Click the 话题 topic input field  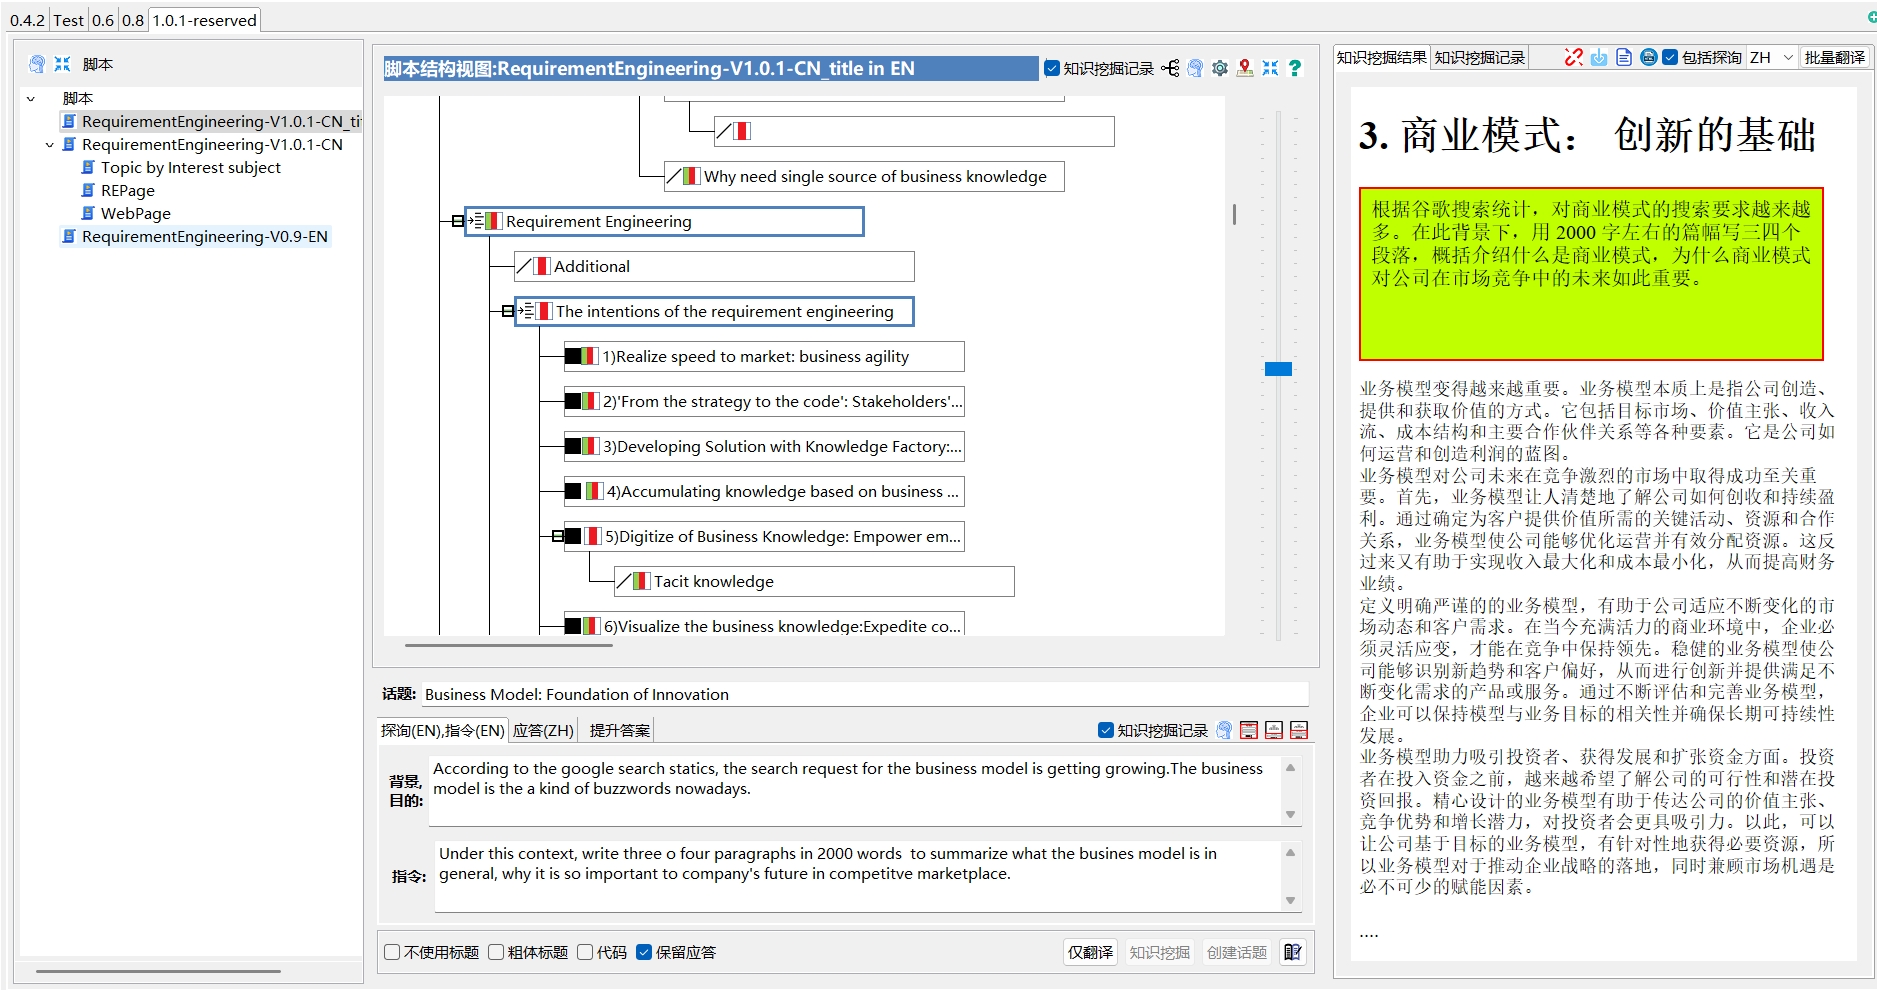[x=864, y=694]
